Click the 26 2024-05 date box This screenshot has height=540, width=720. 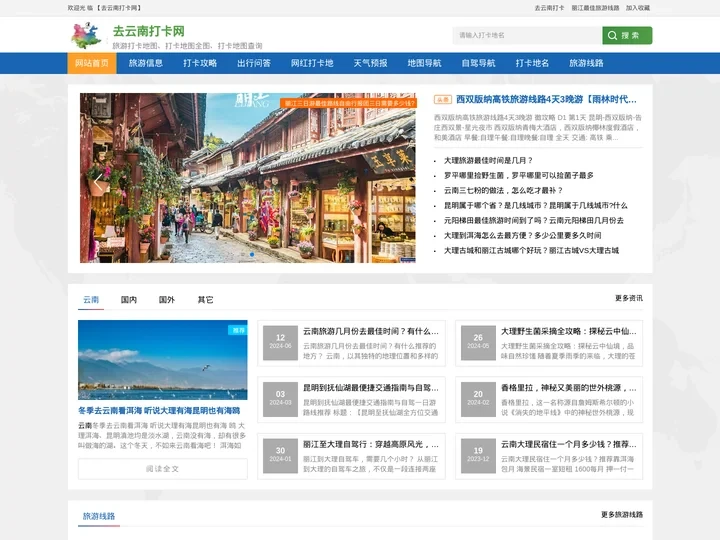[x=478, y=343]
